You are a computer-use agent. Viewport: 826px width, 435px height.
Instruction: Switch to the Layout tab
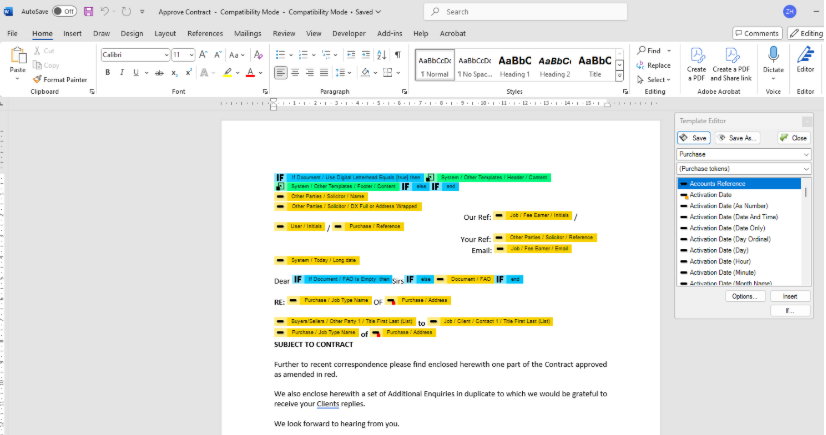pyautogui.click(x=165, y=33)
